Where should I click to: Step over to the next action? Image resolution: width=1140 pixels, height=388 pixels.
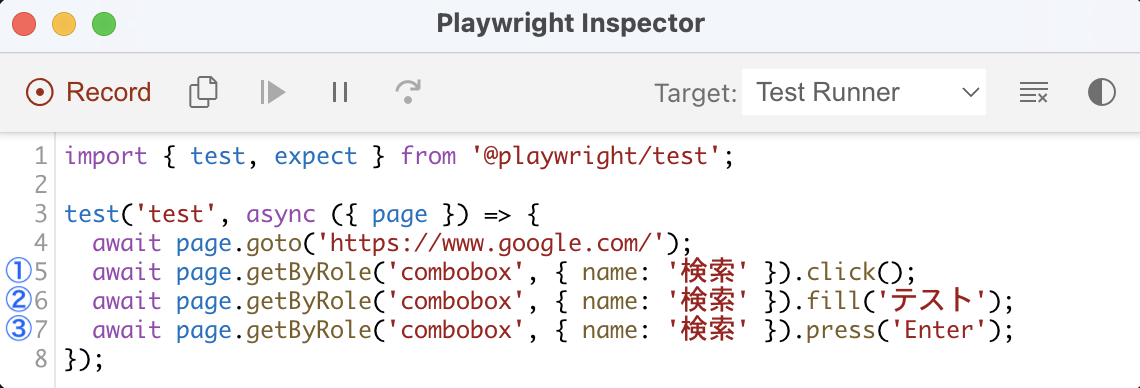click(408, 92)
